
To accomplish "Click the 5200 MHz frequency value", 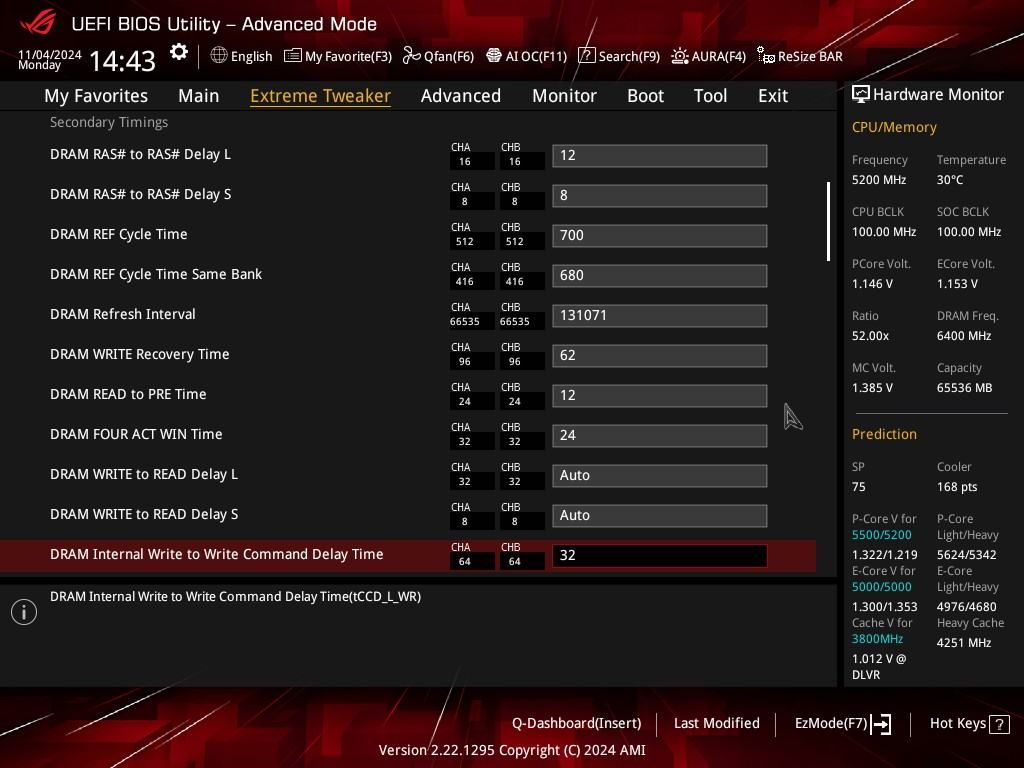I will [x=879, y=180].
